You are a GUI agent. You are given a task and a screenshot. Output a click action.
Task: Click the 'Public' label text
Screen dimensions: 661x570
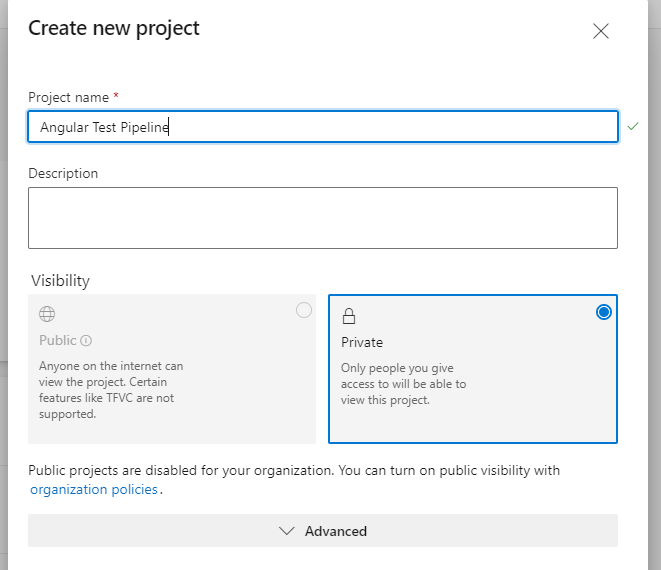click(x=57, y=341)
